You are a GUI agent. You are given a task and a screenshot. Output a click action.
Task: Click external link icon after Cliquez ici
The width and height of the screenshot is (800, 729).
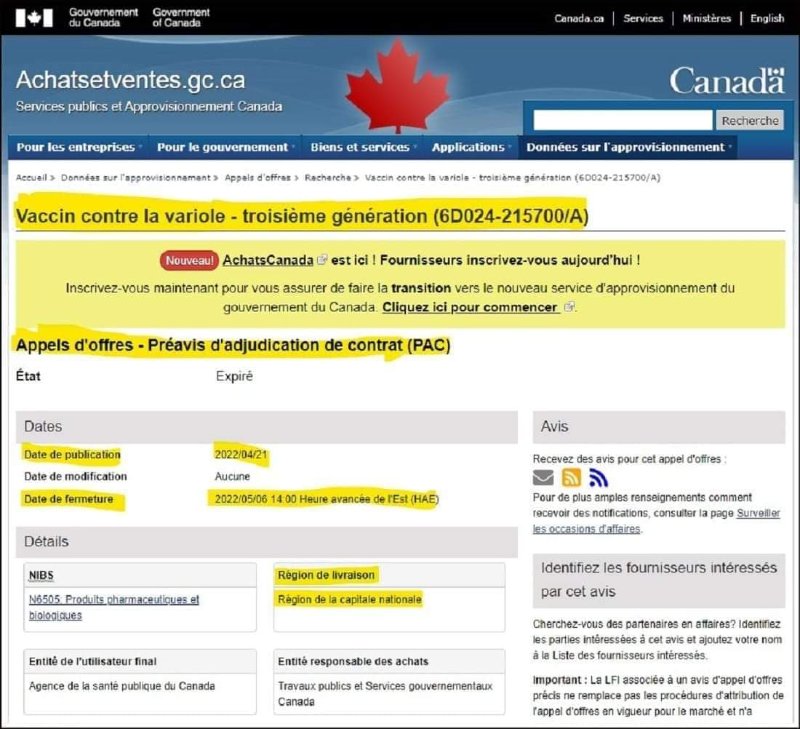coord(569,307)
